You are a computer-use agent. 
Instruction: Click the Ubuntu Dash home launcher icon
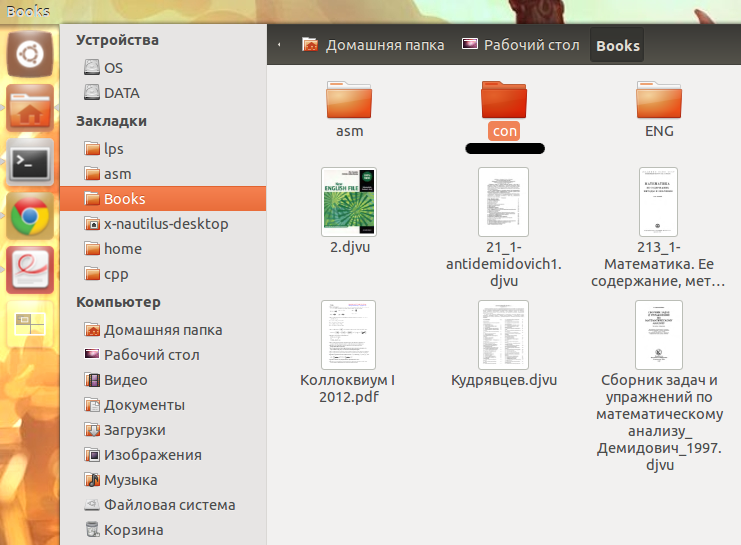point(30,54)
